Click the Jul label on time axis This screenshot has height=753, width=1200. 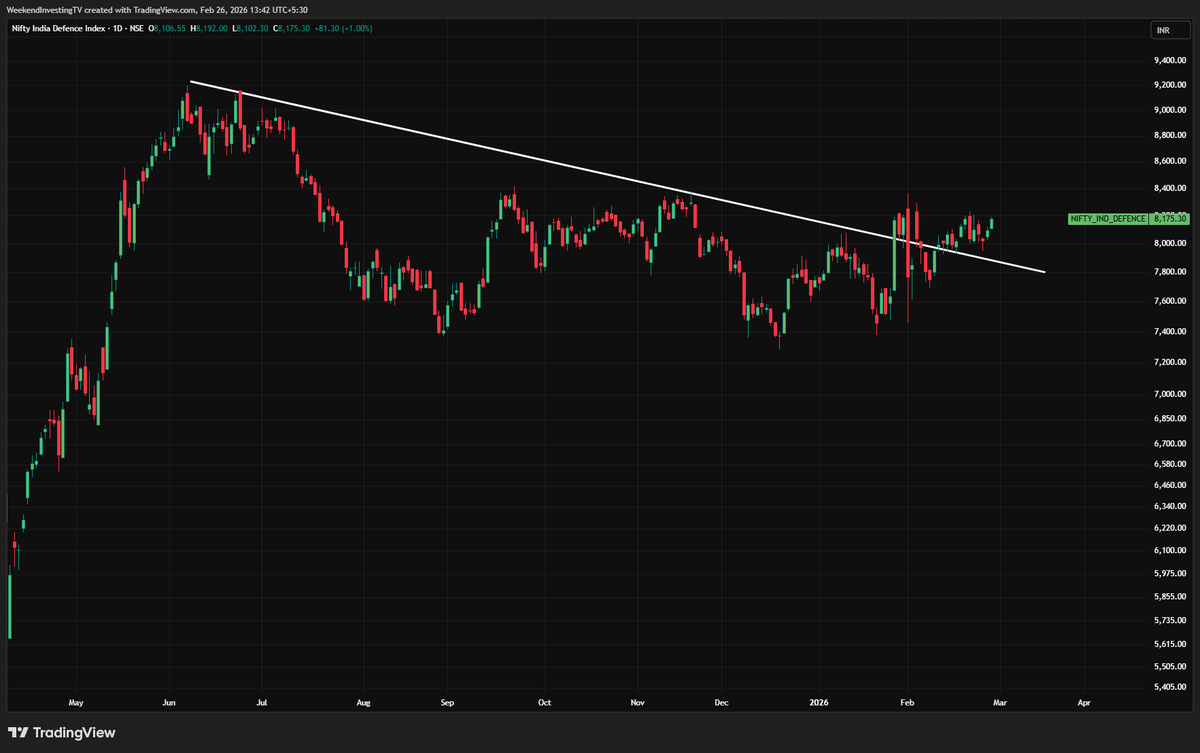click(262, 703)
